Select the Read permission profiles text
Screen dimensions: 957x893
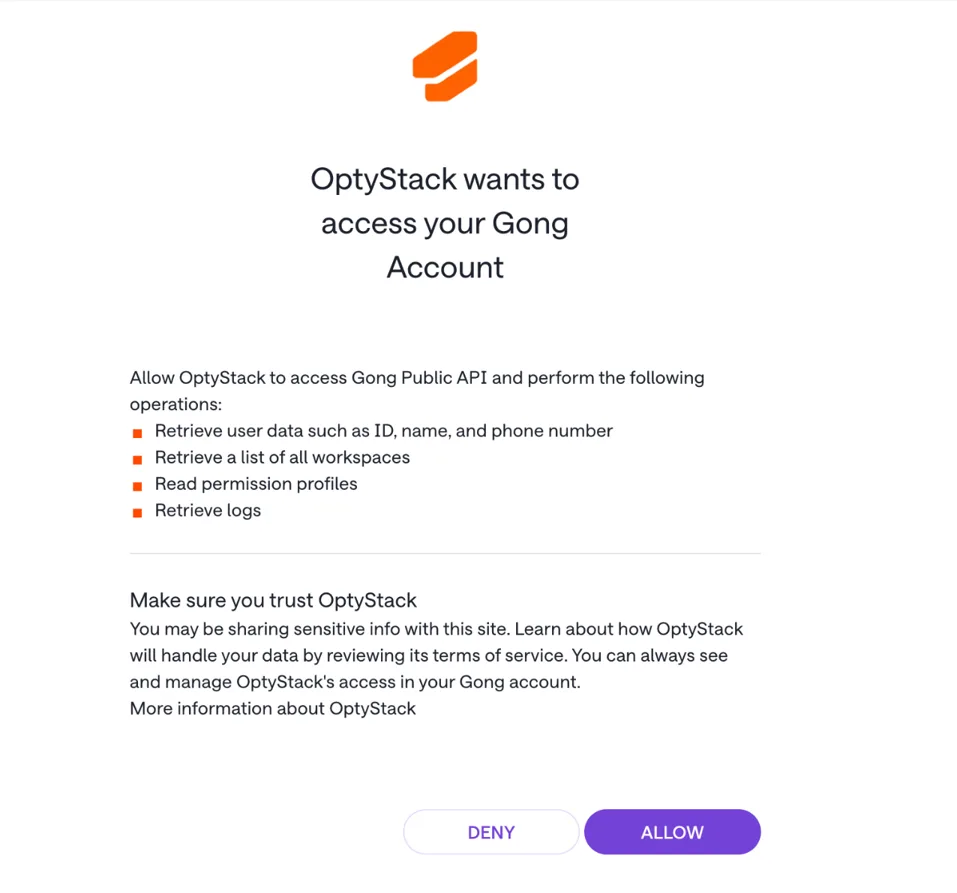(256, 484)
